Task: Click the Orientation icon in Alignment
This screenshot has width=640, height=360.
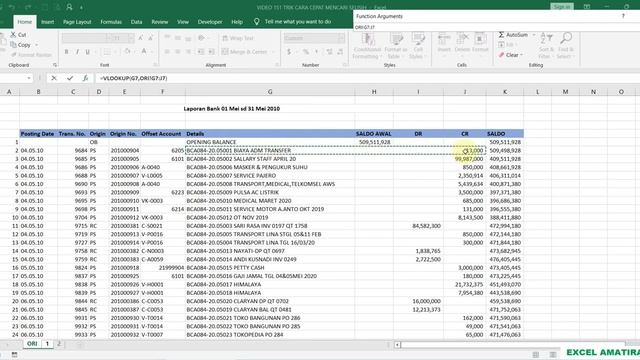Action: pyautogui.click(x=201, y=38)
